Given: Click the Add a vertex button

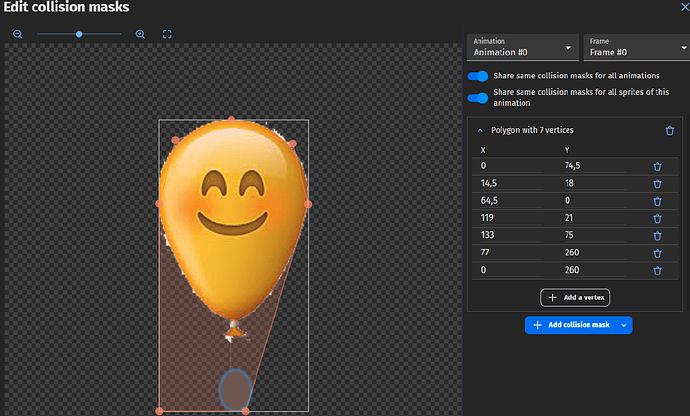Looking at the screenshot, I should click(574, 297).
